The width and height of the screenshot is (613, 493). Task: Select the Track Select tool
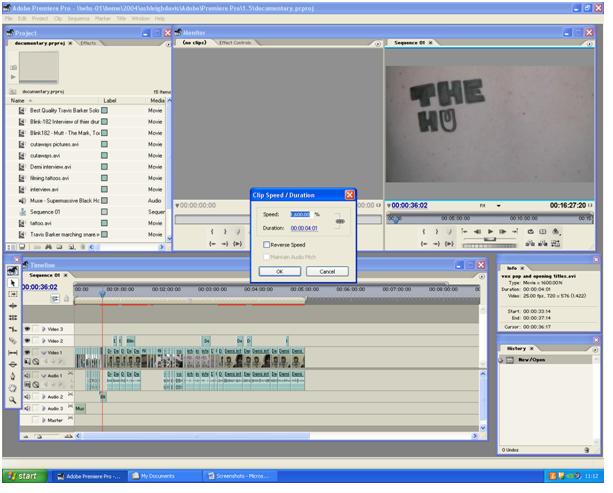pos(13,294)
